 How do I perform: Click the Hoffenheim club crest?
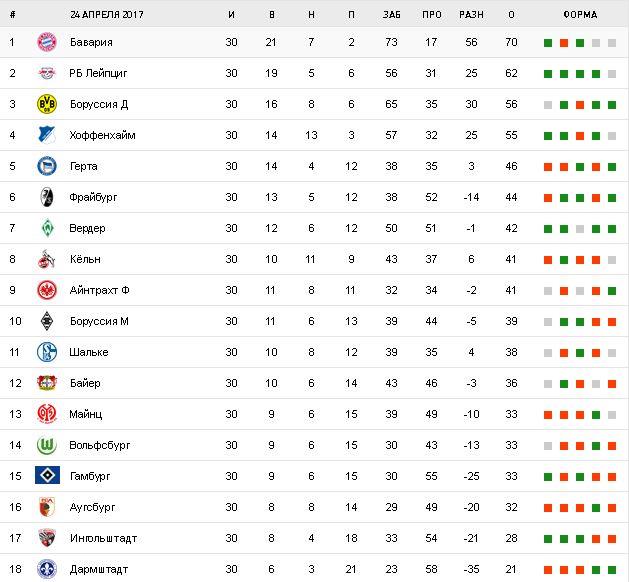[x=45, y=135]
